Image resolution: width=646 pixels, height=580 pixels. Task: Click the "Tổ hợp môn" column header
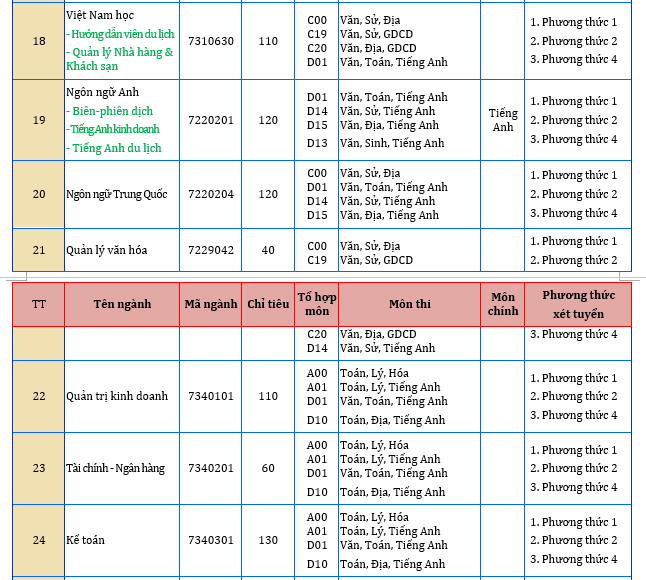coord(316,304)
